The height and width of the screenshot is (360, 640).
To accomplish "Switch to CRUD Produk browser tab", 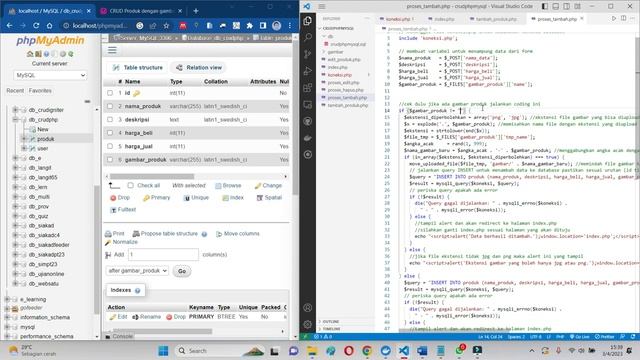I will tap(140, 11).
